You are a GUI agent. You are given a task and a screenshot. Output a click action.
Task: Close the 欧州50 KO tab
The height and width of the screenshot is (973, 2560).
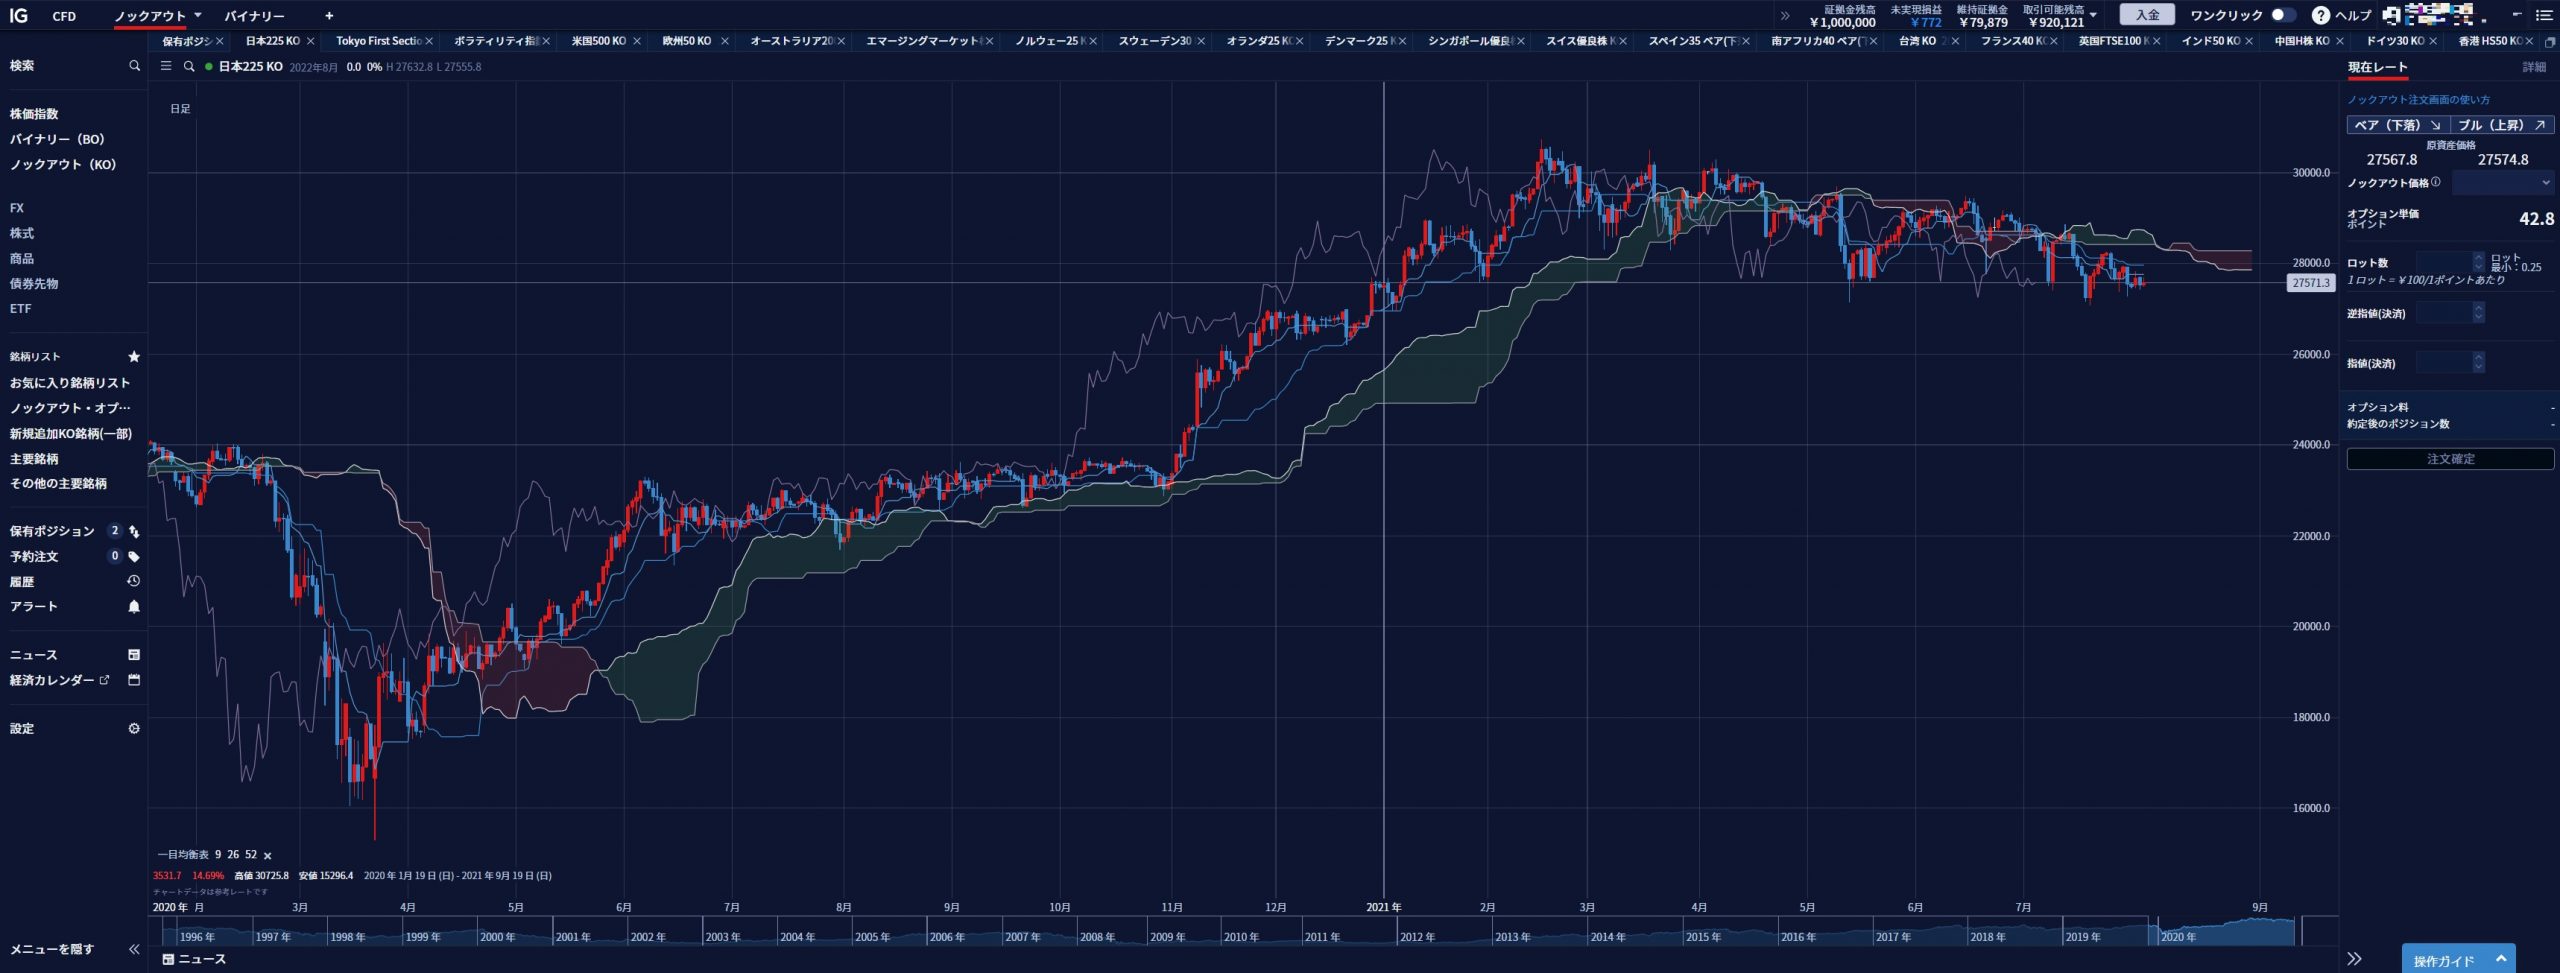tap(725, 41)
